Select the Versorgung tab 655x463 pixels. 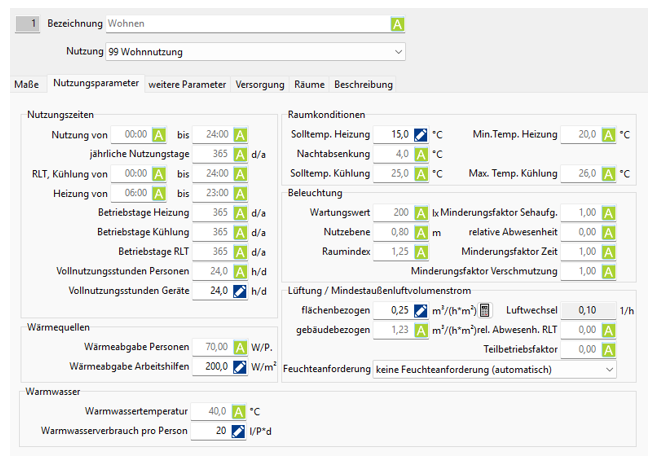pos(259,85)
